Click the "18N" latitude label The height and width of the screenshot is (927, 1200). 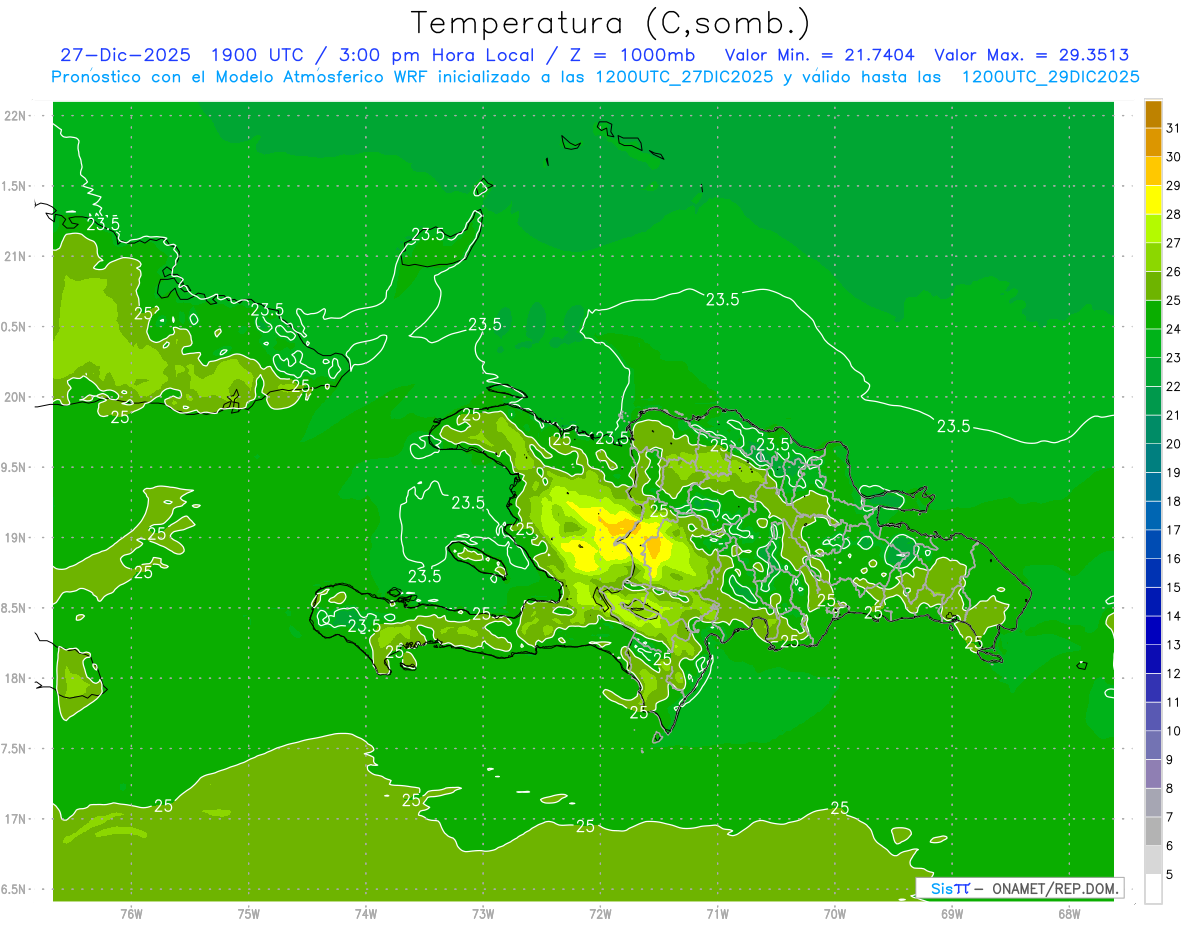point(15,678)
